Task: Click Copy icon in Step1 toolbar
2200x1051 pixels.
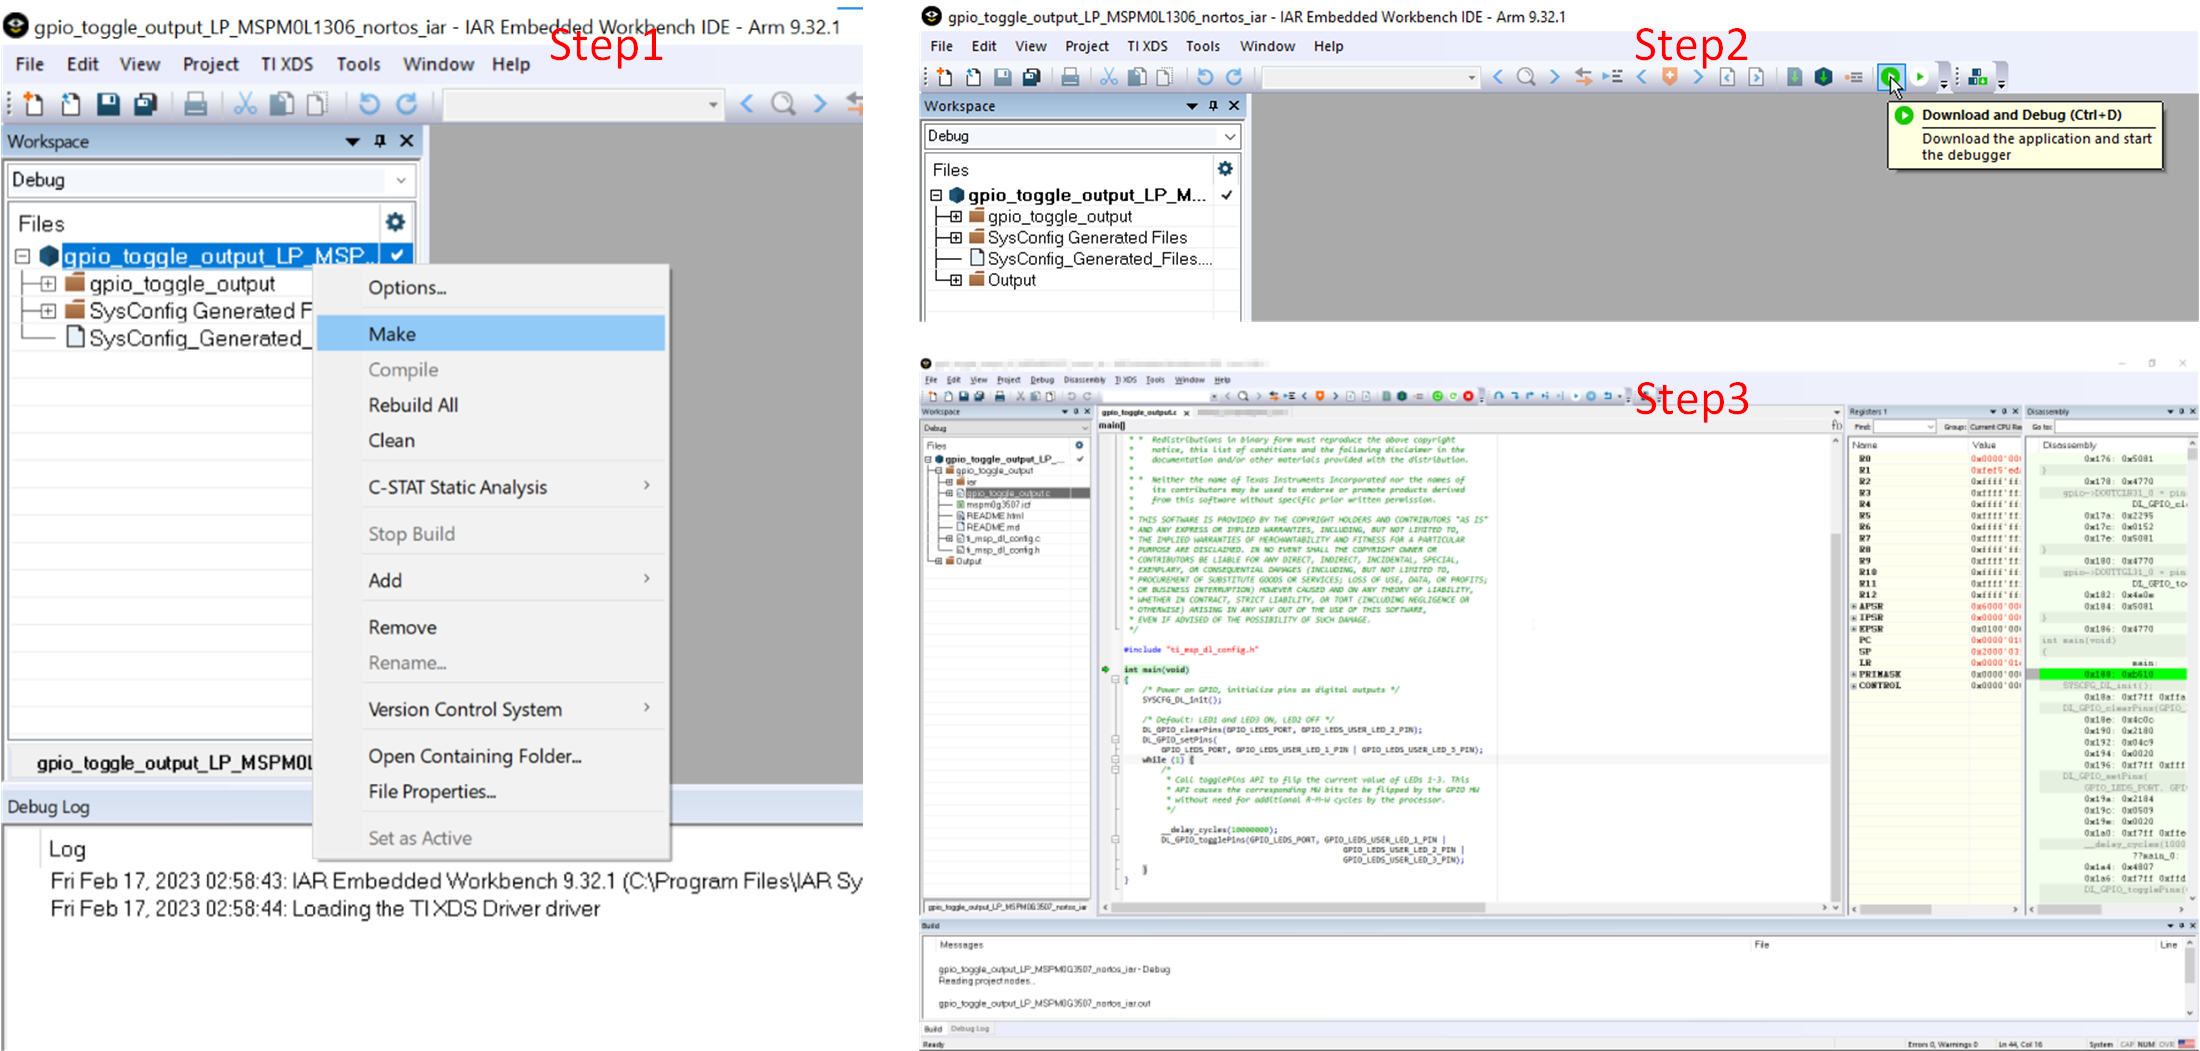Action: (282, 103)
